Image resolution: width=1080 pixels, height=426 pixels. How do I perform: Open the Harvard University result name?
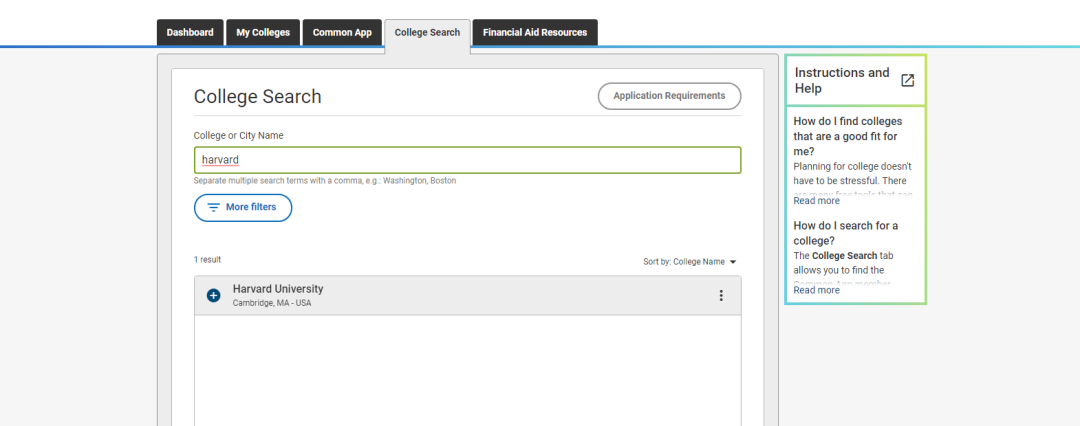[x=278, y=289]
